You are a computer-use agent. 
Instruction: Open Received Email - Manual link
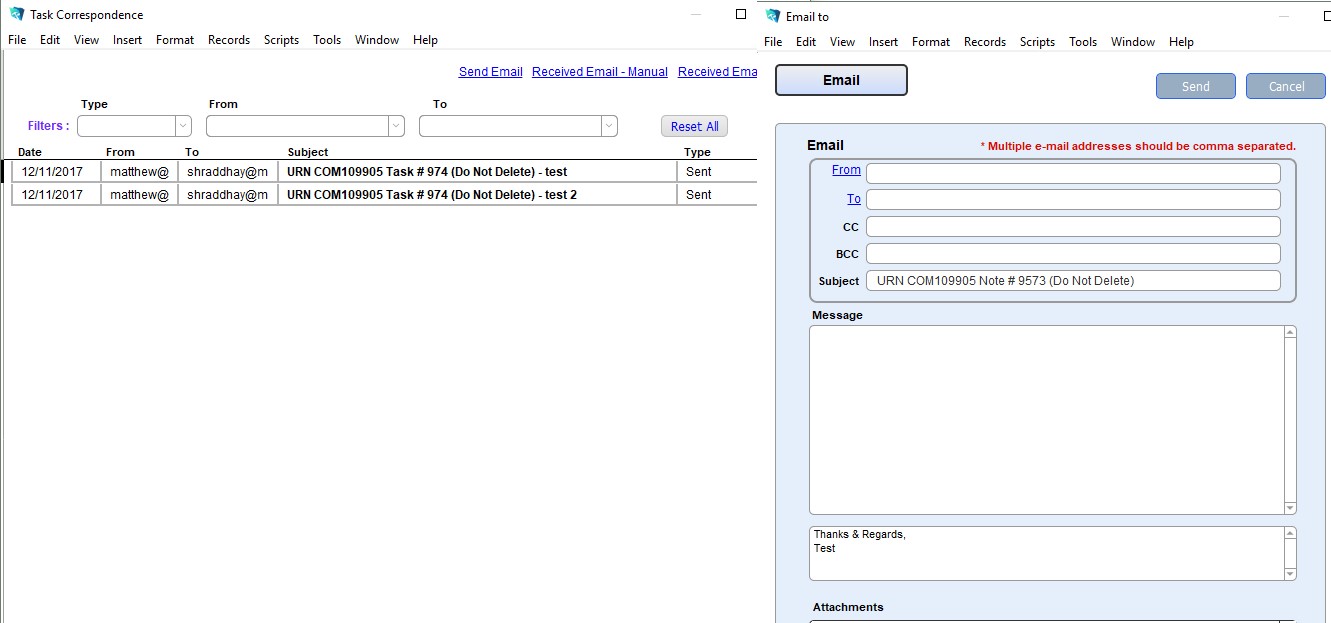[599, 72]
